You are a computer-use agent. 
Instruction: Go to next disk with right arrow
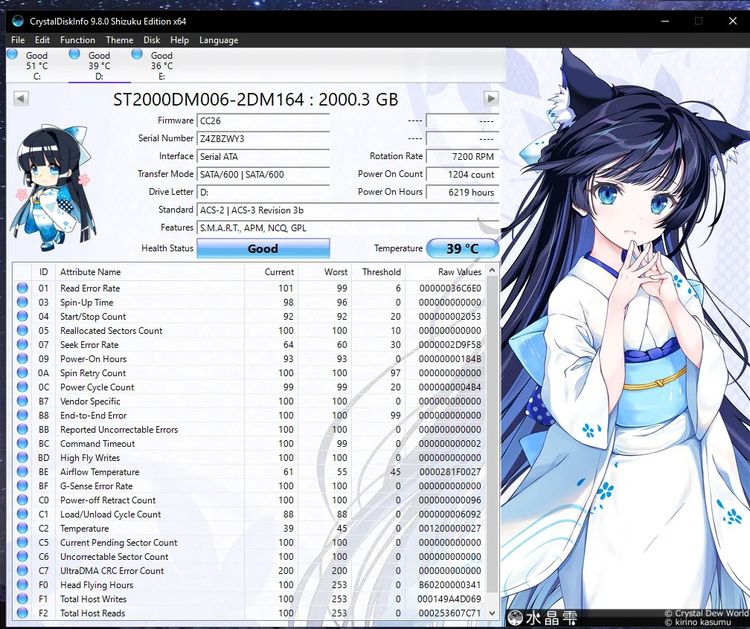click(x=491, y=98)
